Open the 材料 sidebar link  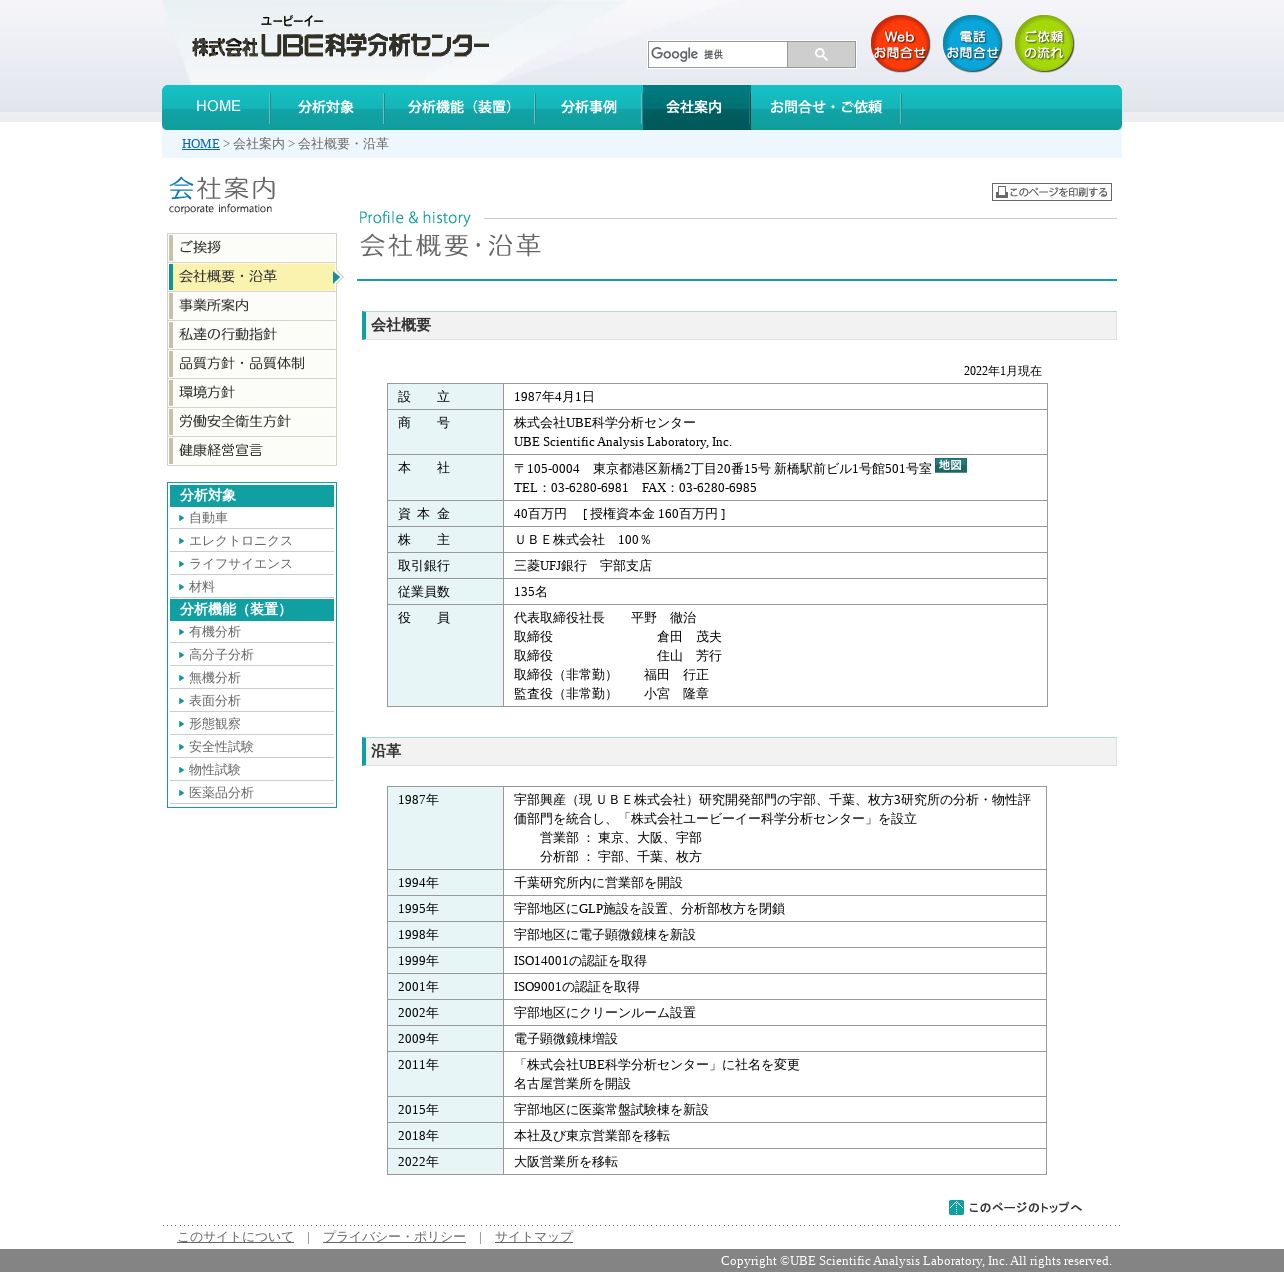[202, 587]
